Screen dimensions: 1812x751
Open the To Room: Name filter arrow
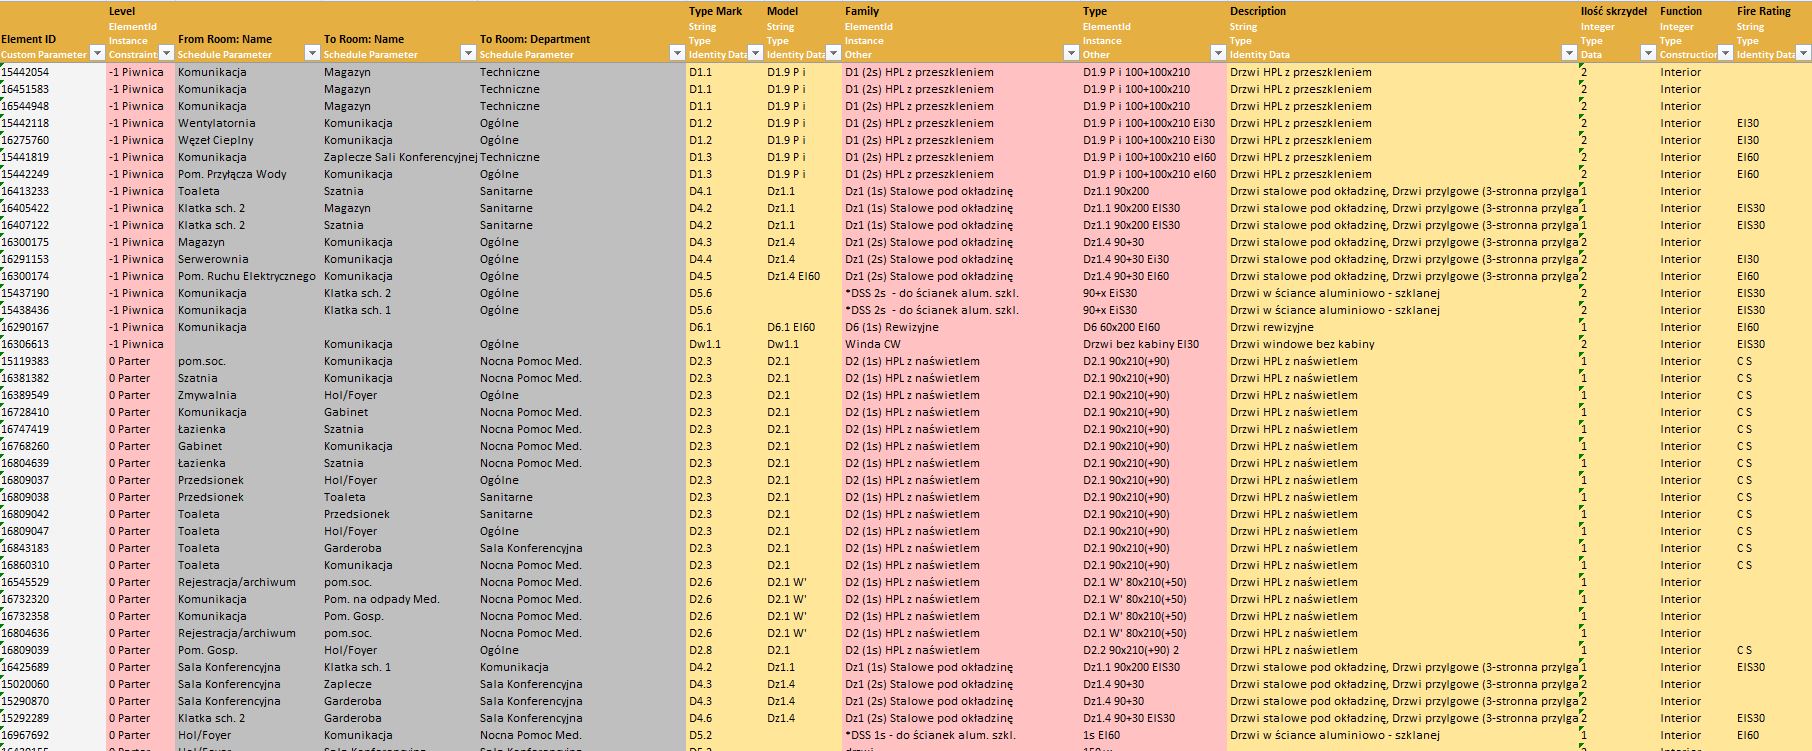pyautogui.click(x=467, y=54)
